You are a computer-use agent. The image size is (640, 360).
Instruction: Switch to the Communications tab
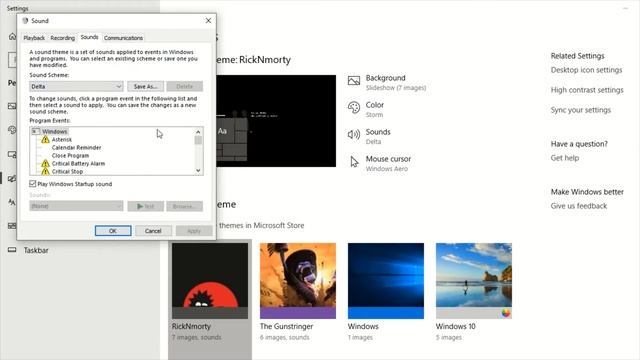(x=123, y=38)
